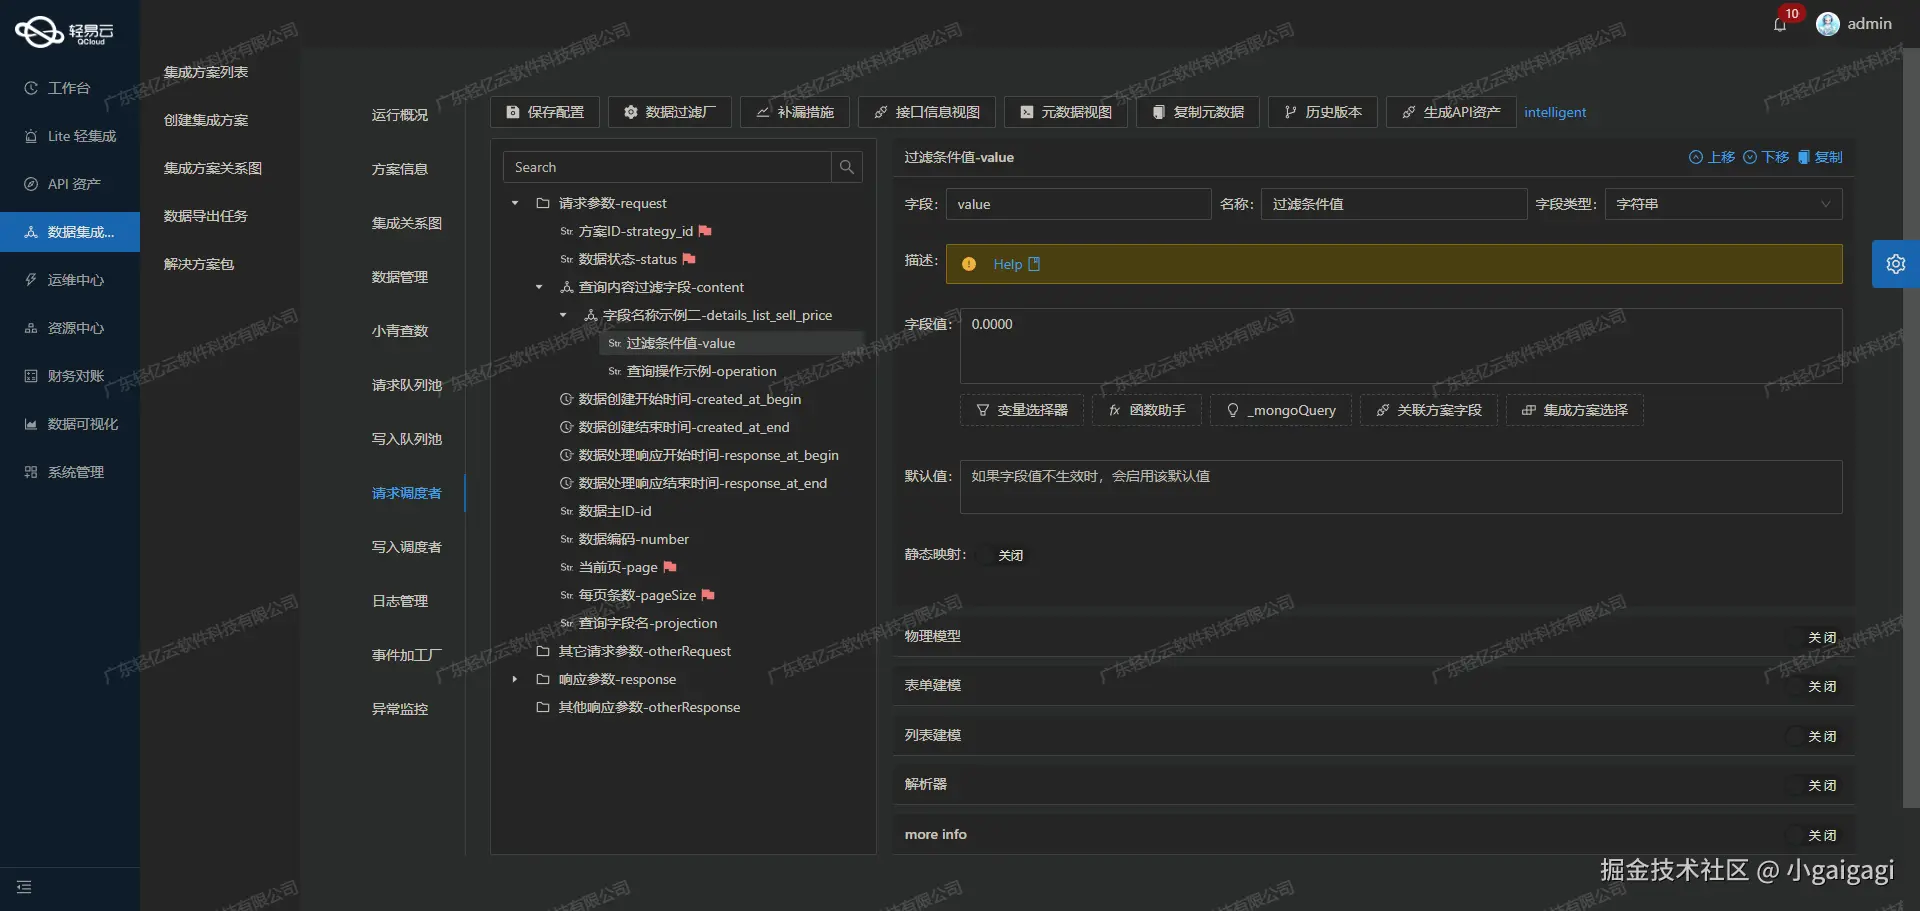This screenshot has width=1920, height=911.
Task: Click the settings gear on the right edge
Action: [x=1896, y=264]
